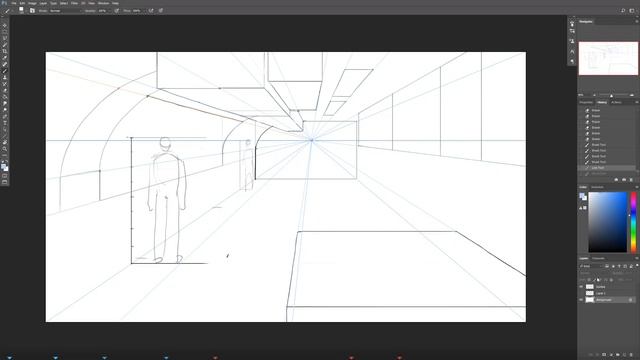The width and height of the screenshot is (640, 360).
Task: Filter layers by pixel layers
Action: click(607, 266)
